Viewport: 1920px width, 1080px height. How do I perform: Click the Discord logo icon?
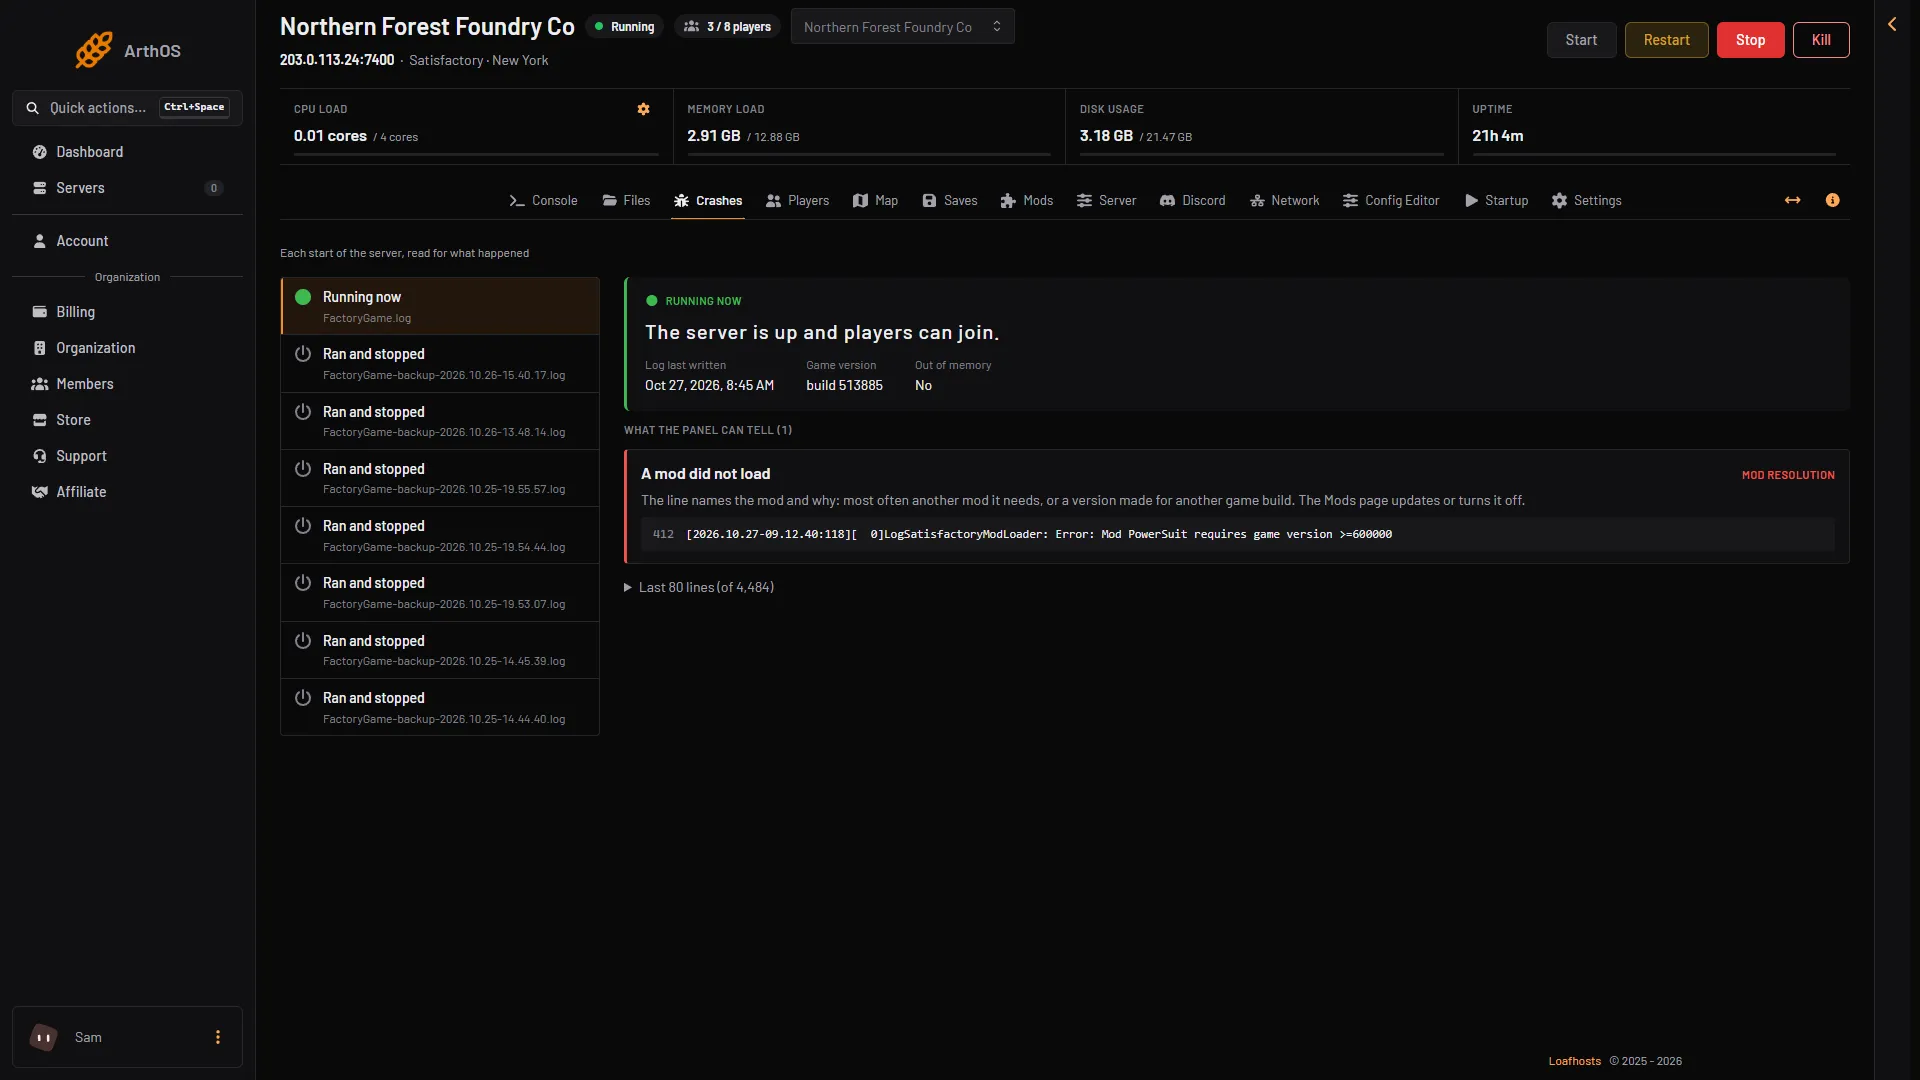click(1167, 201)
